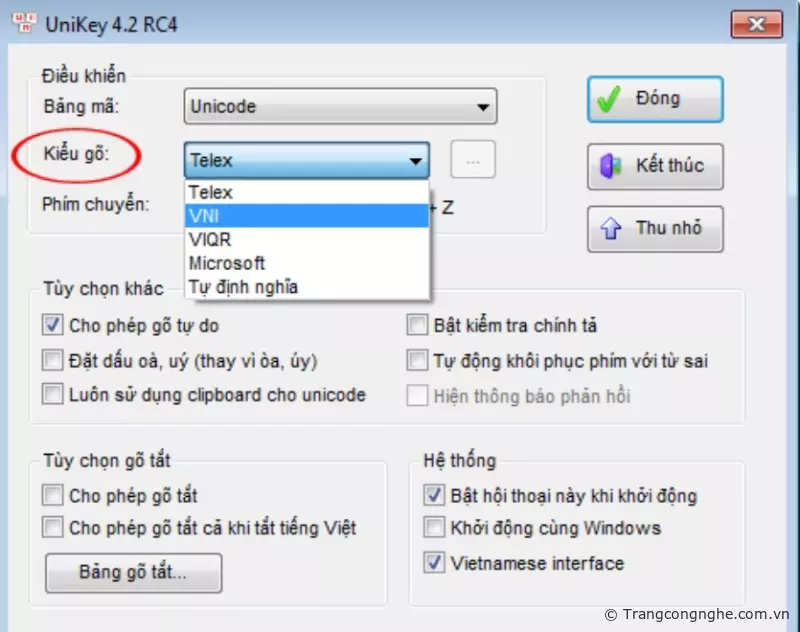The height and width of the screenshot is (632, 800).
Task: Pick Microsoft typing method
Action: [x=307, y=263]
